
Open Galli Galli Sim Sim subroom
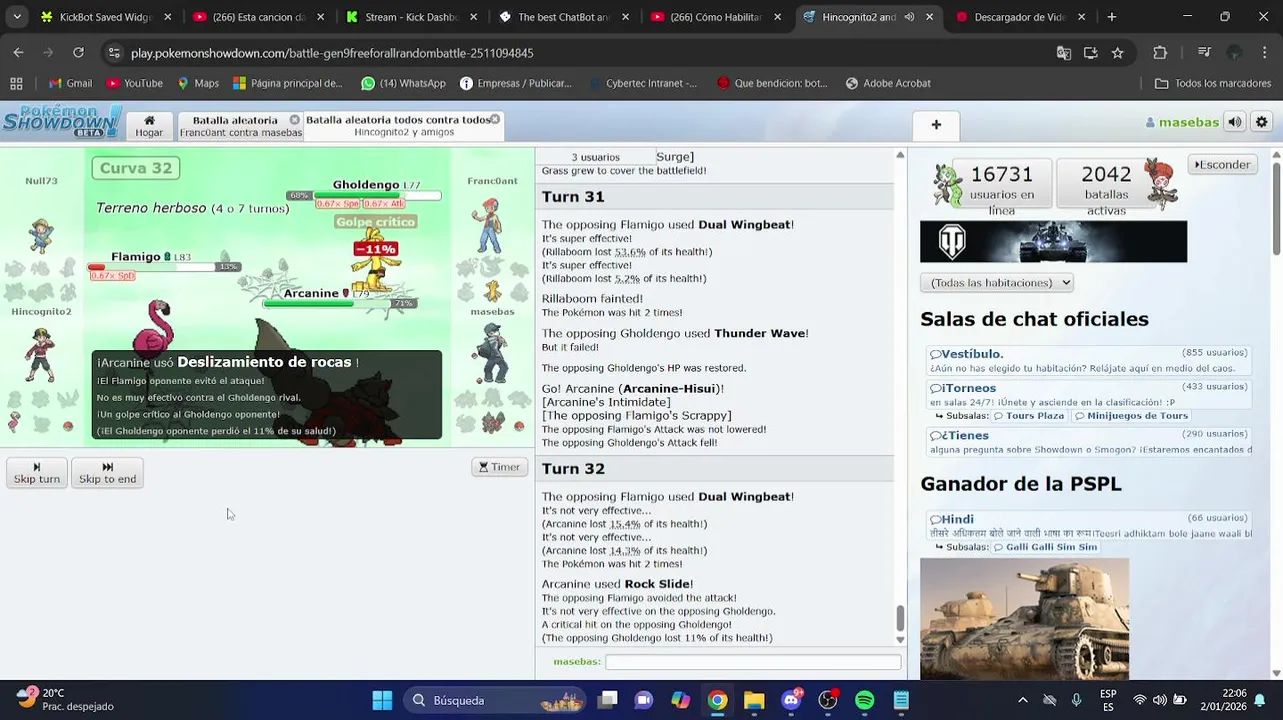(1045, 548)
